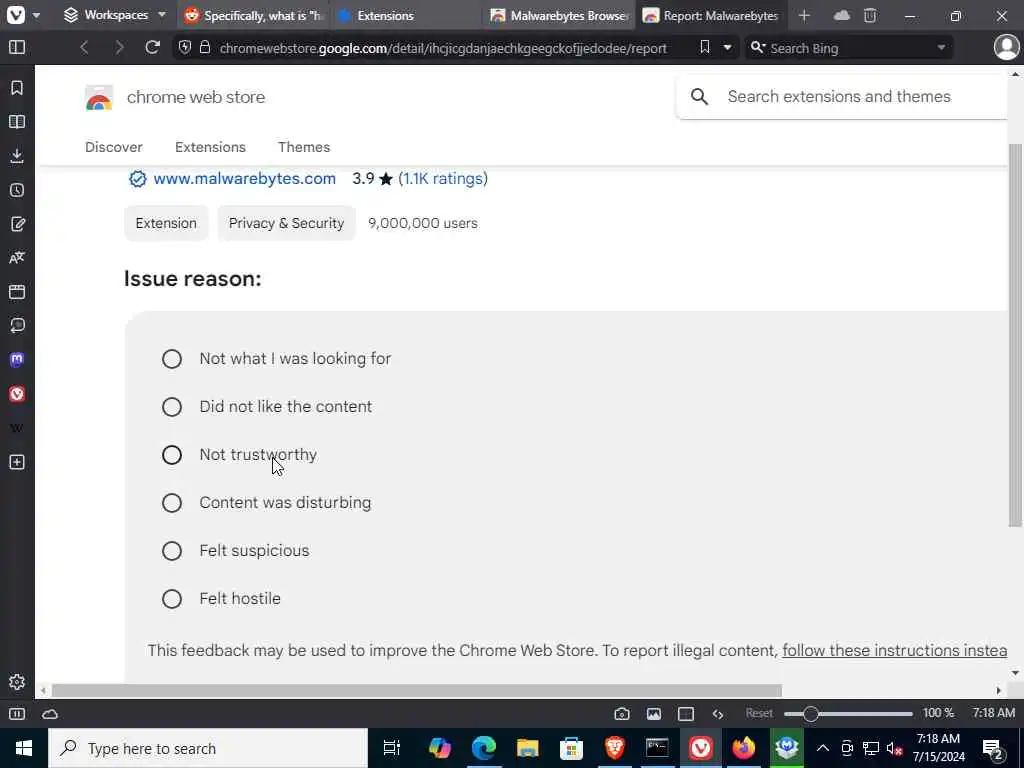Reset the page zoom level

759,713
